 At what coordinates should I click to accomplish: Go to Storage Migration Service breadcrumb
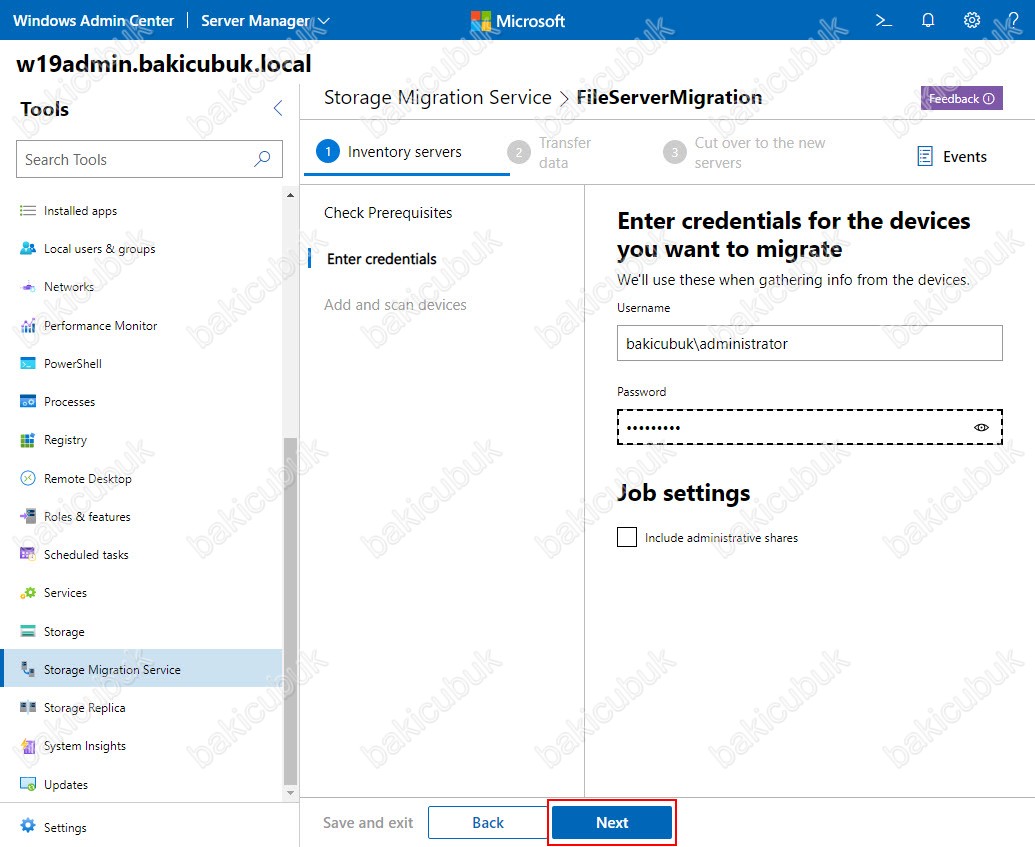coord(438,98)
